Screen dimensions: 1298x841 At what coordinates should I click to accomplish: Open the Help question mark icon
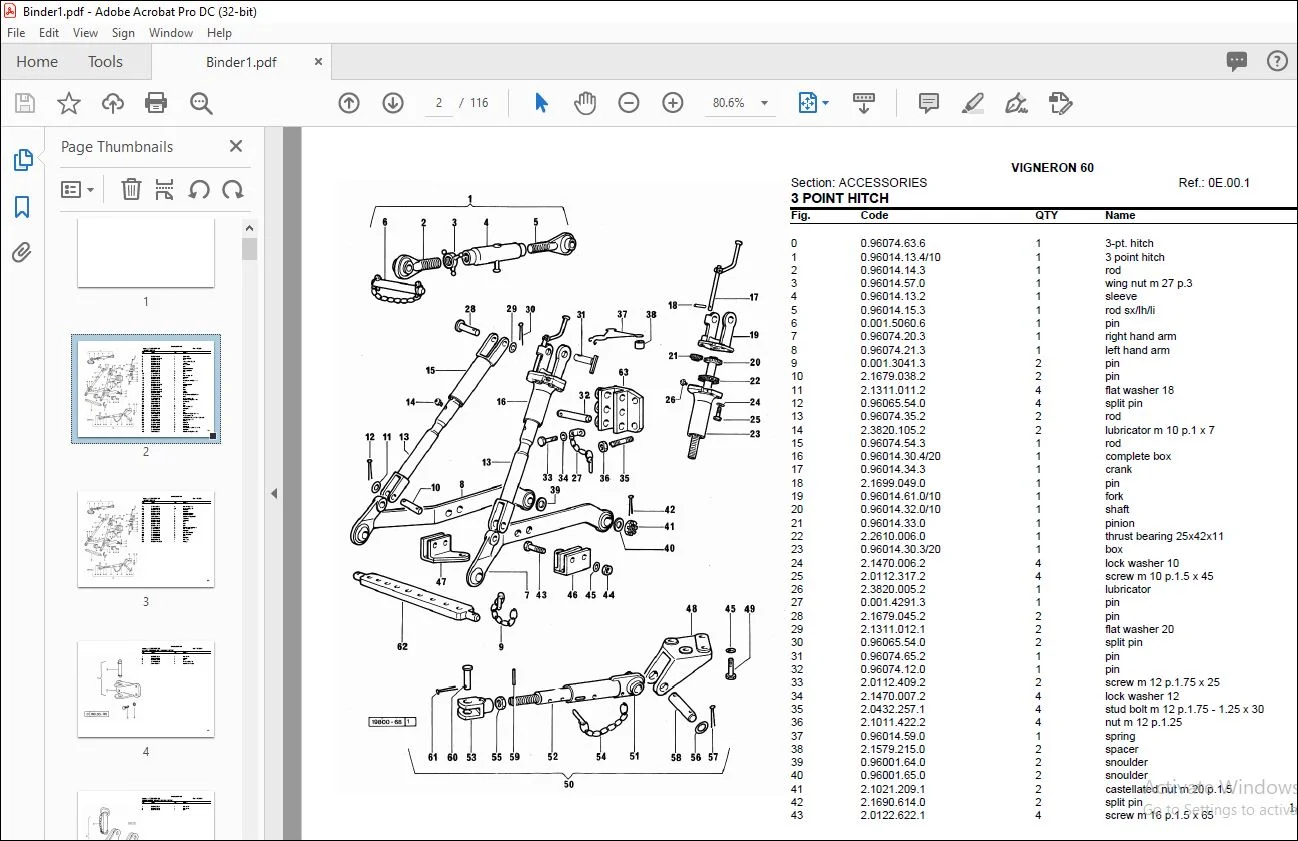click(x=1277, y=61)
